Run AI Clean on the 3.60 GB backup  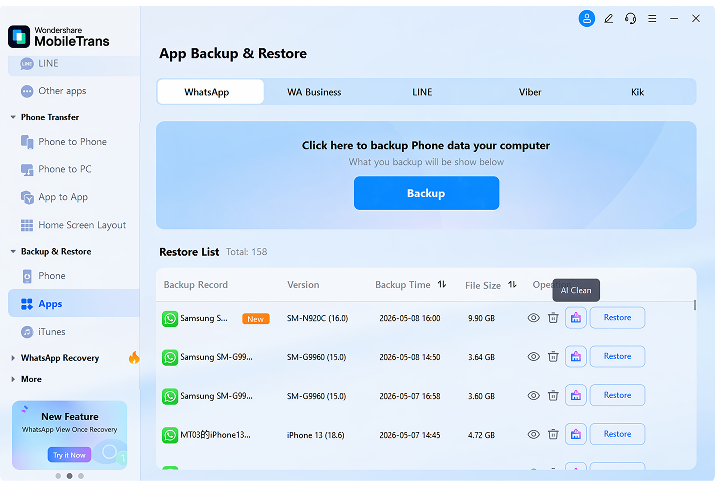tap(576, 395)
